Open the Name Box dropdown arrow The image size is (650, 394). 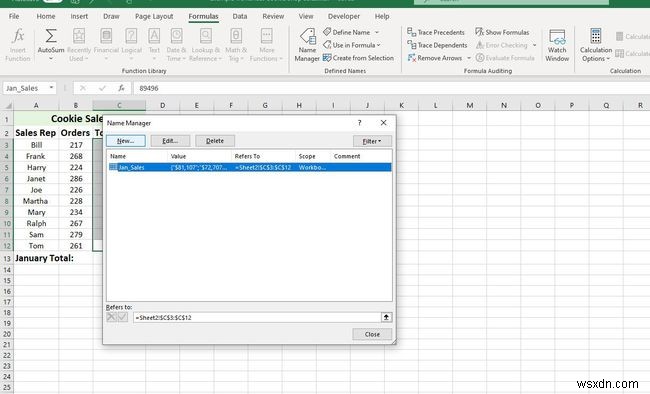[x=51, y=88]
